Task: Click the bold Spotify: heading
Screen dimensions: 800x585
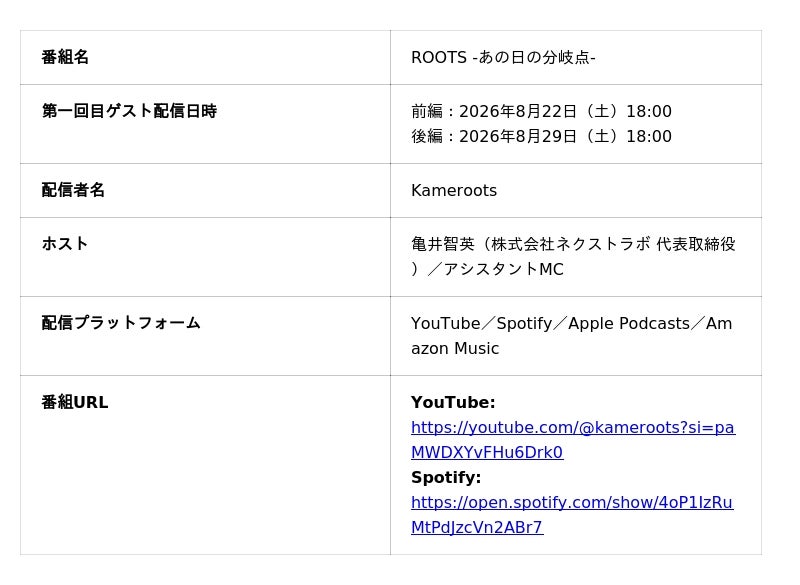Action: [x=446, y=477]
